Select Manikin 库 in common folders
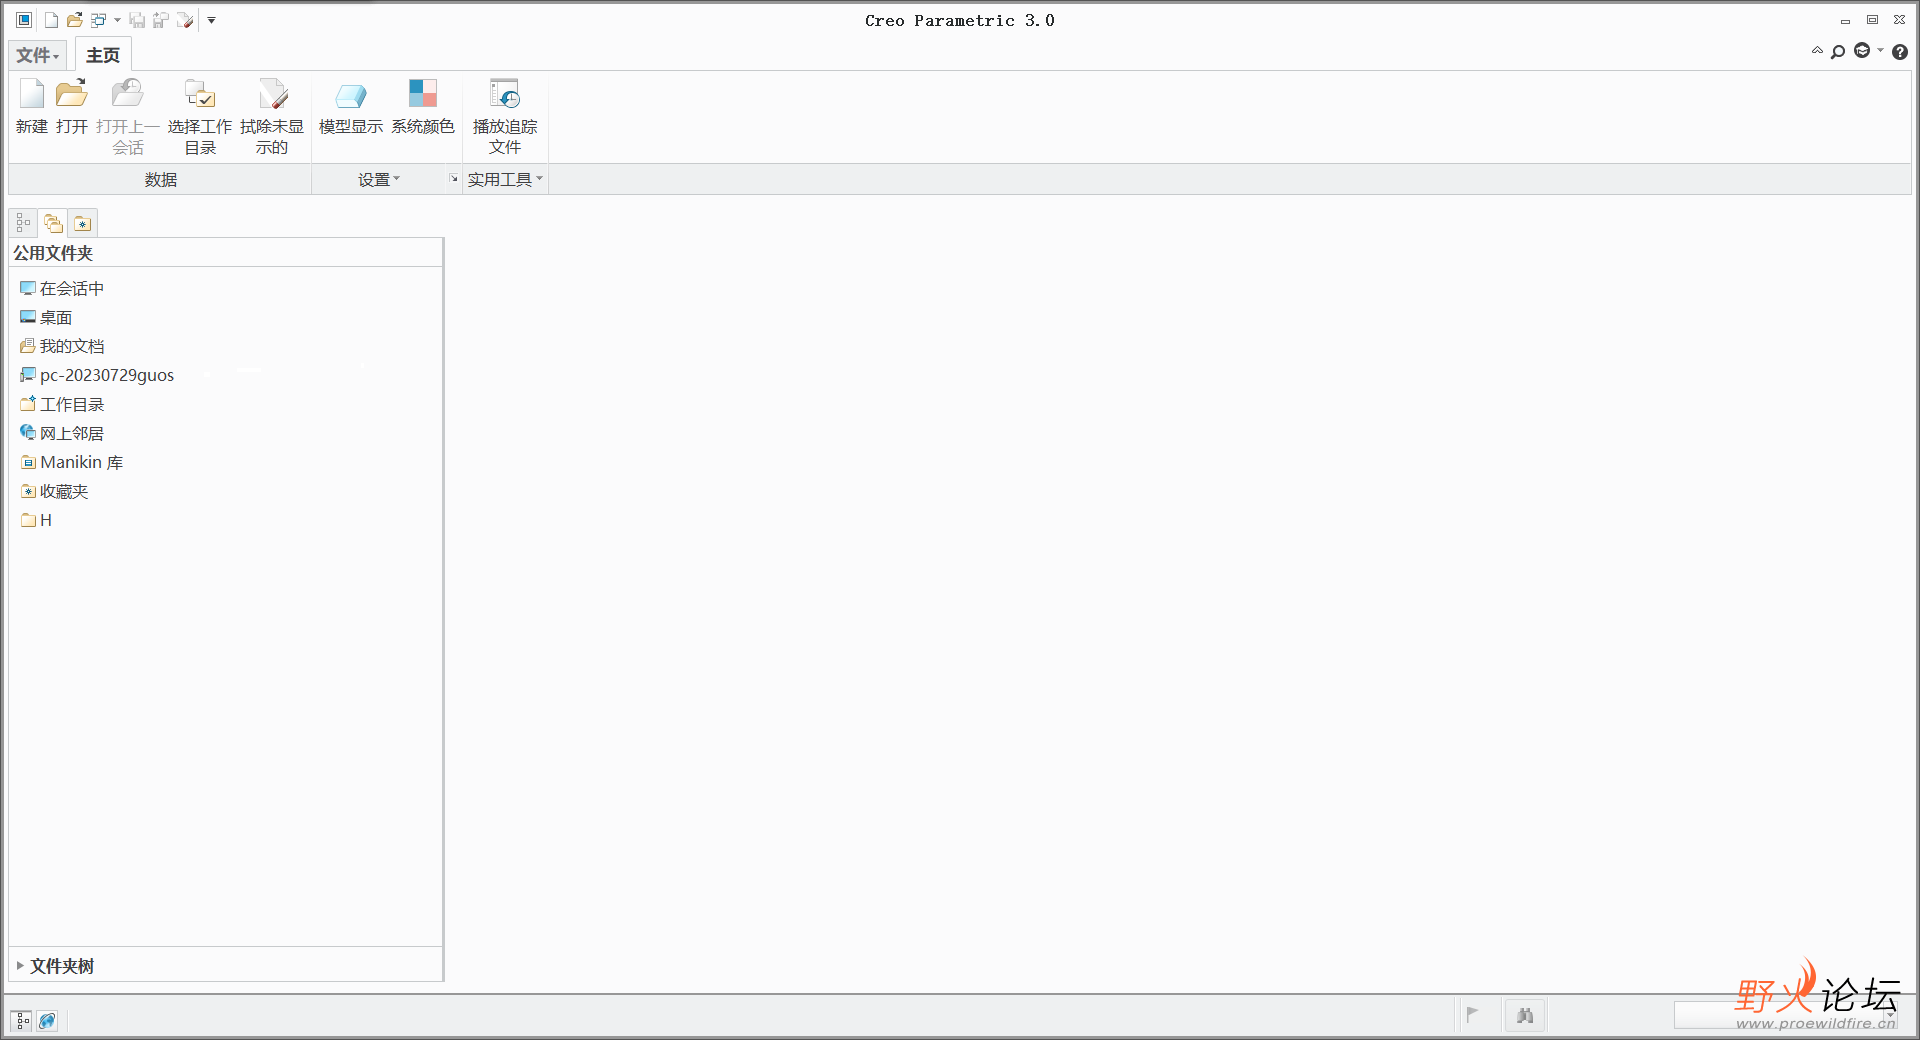Image resolution: width=1920 pixels, height=1040 pixels. (72, 462)
